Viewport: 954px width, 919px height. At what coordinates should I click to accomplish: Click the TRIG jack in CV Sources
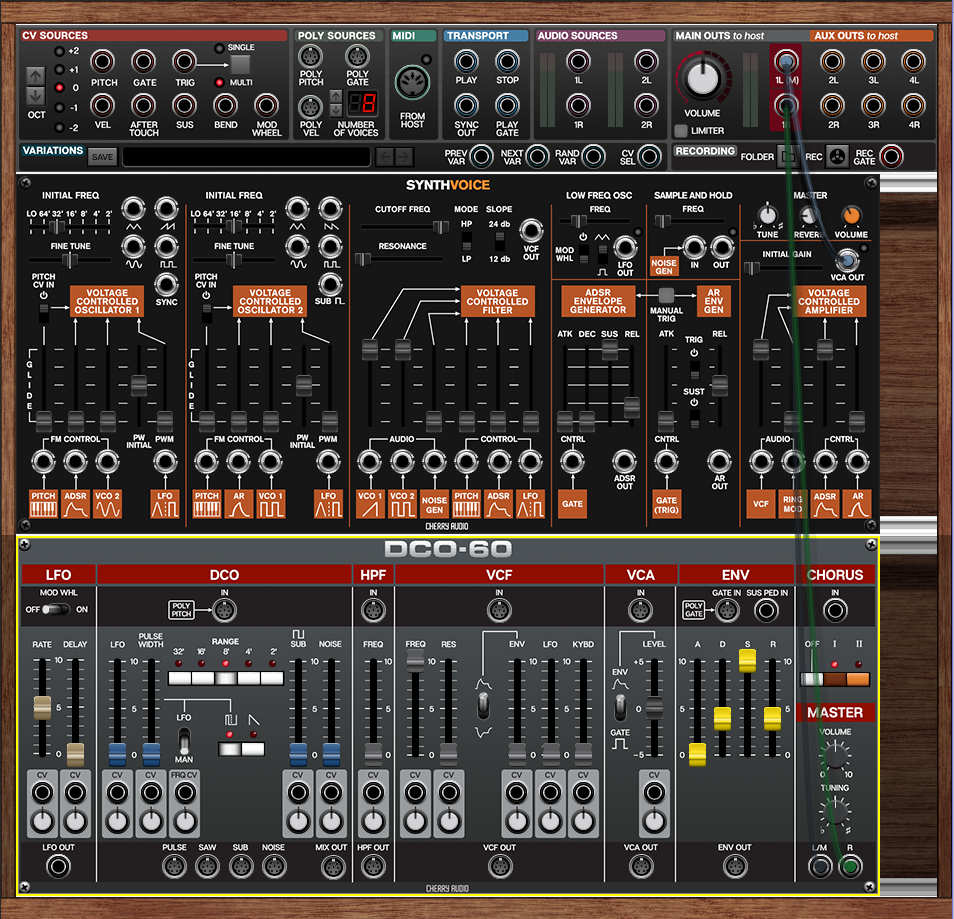click(184, 61)
